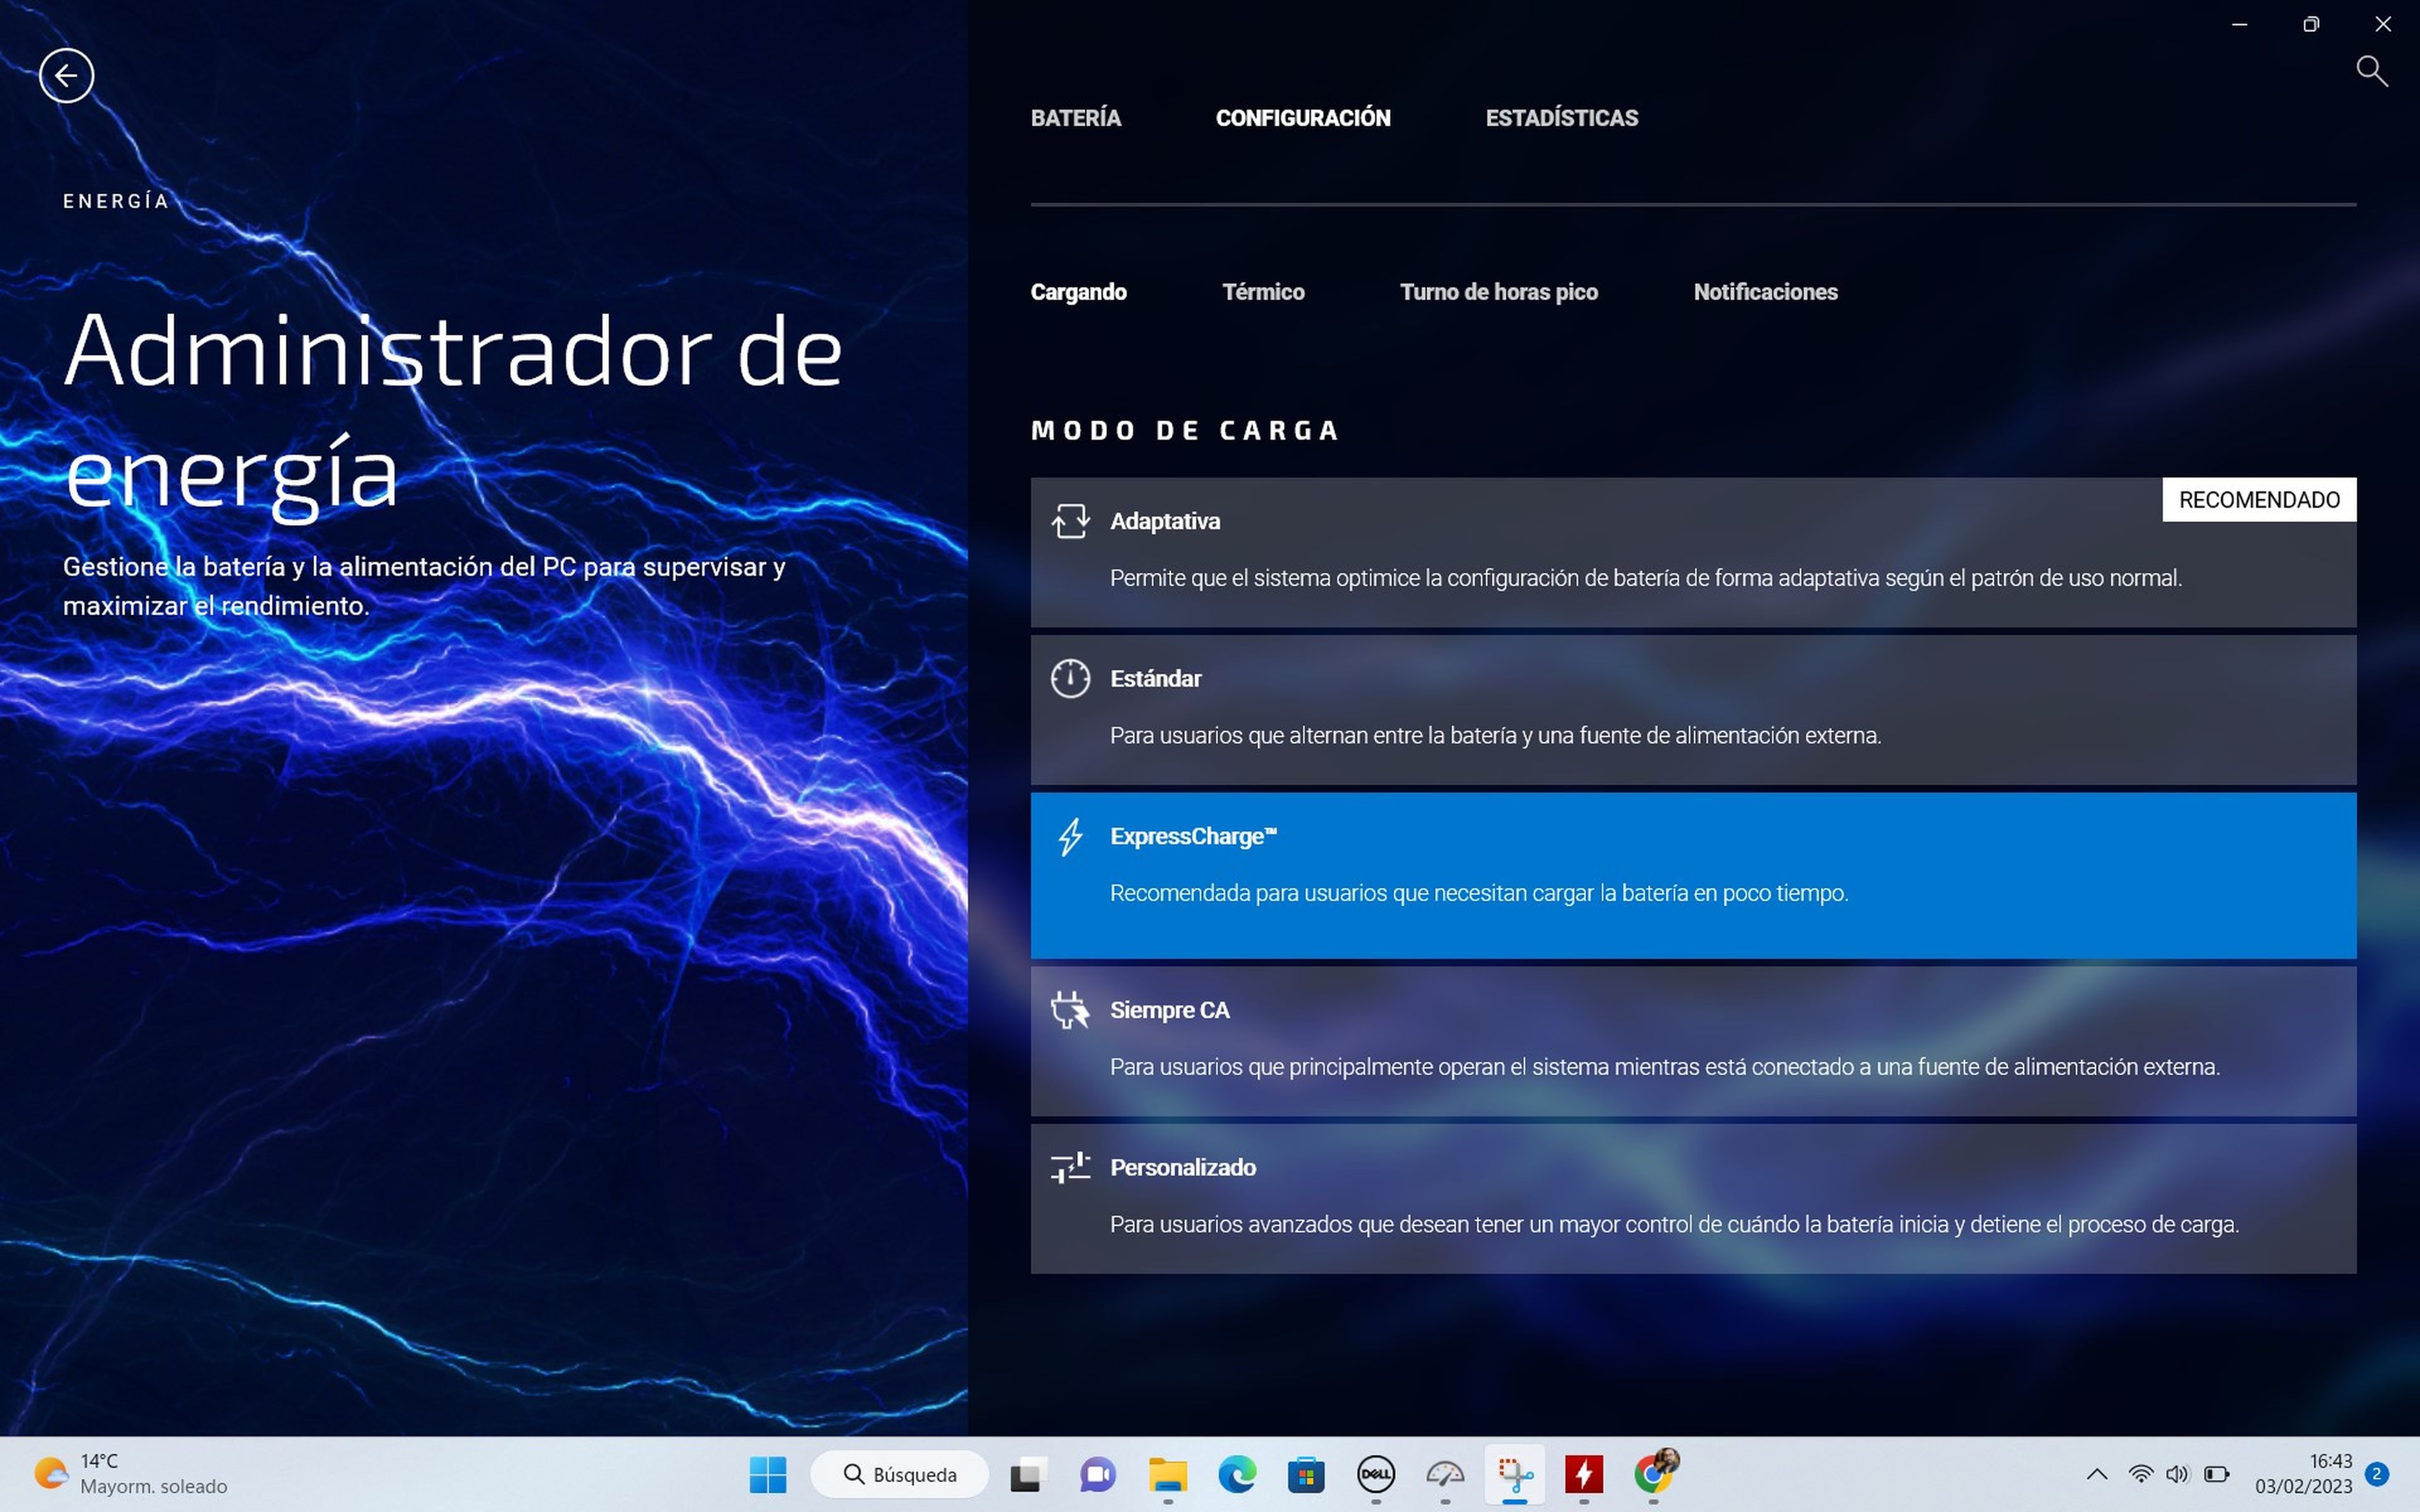The height and width of the screenshot is (1512, 2420).
Task: Open the Notificaciones sub-tab
Action: click(1765, 292)
